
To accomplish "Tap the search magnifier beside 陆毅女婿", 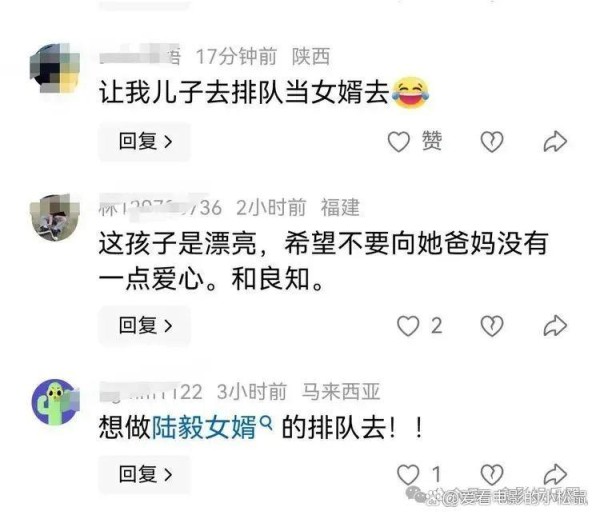I will [266, 423].
